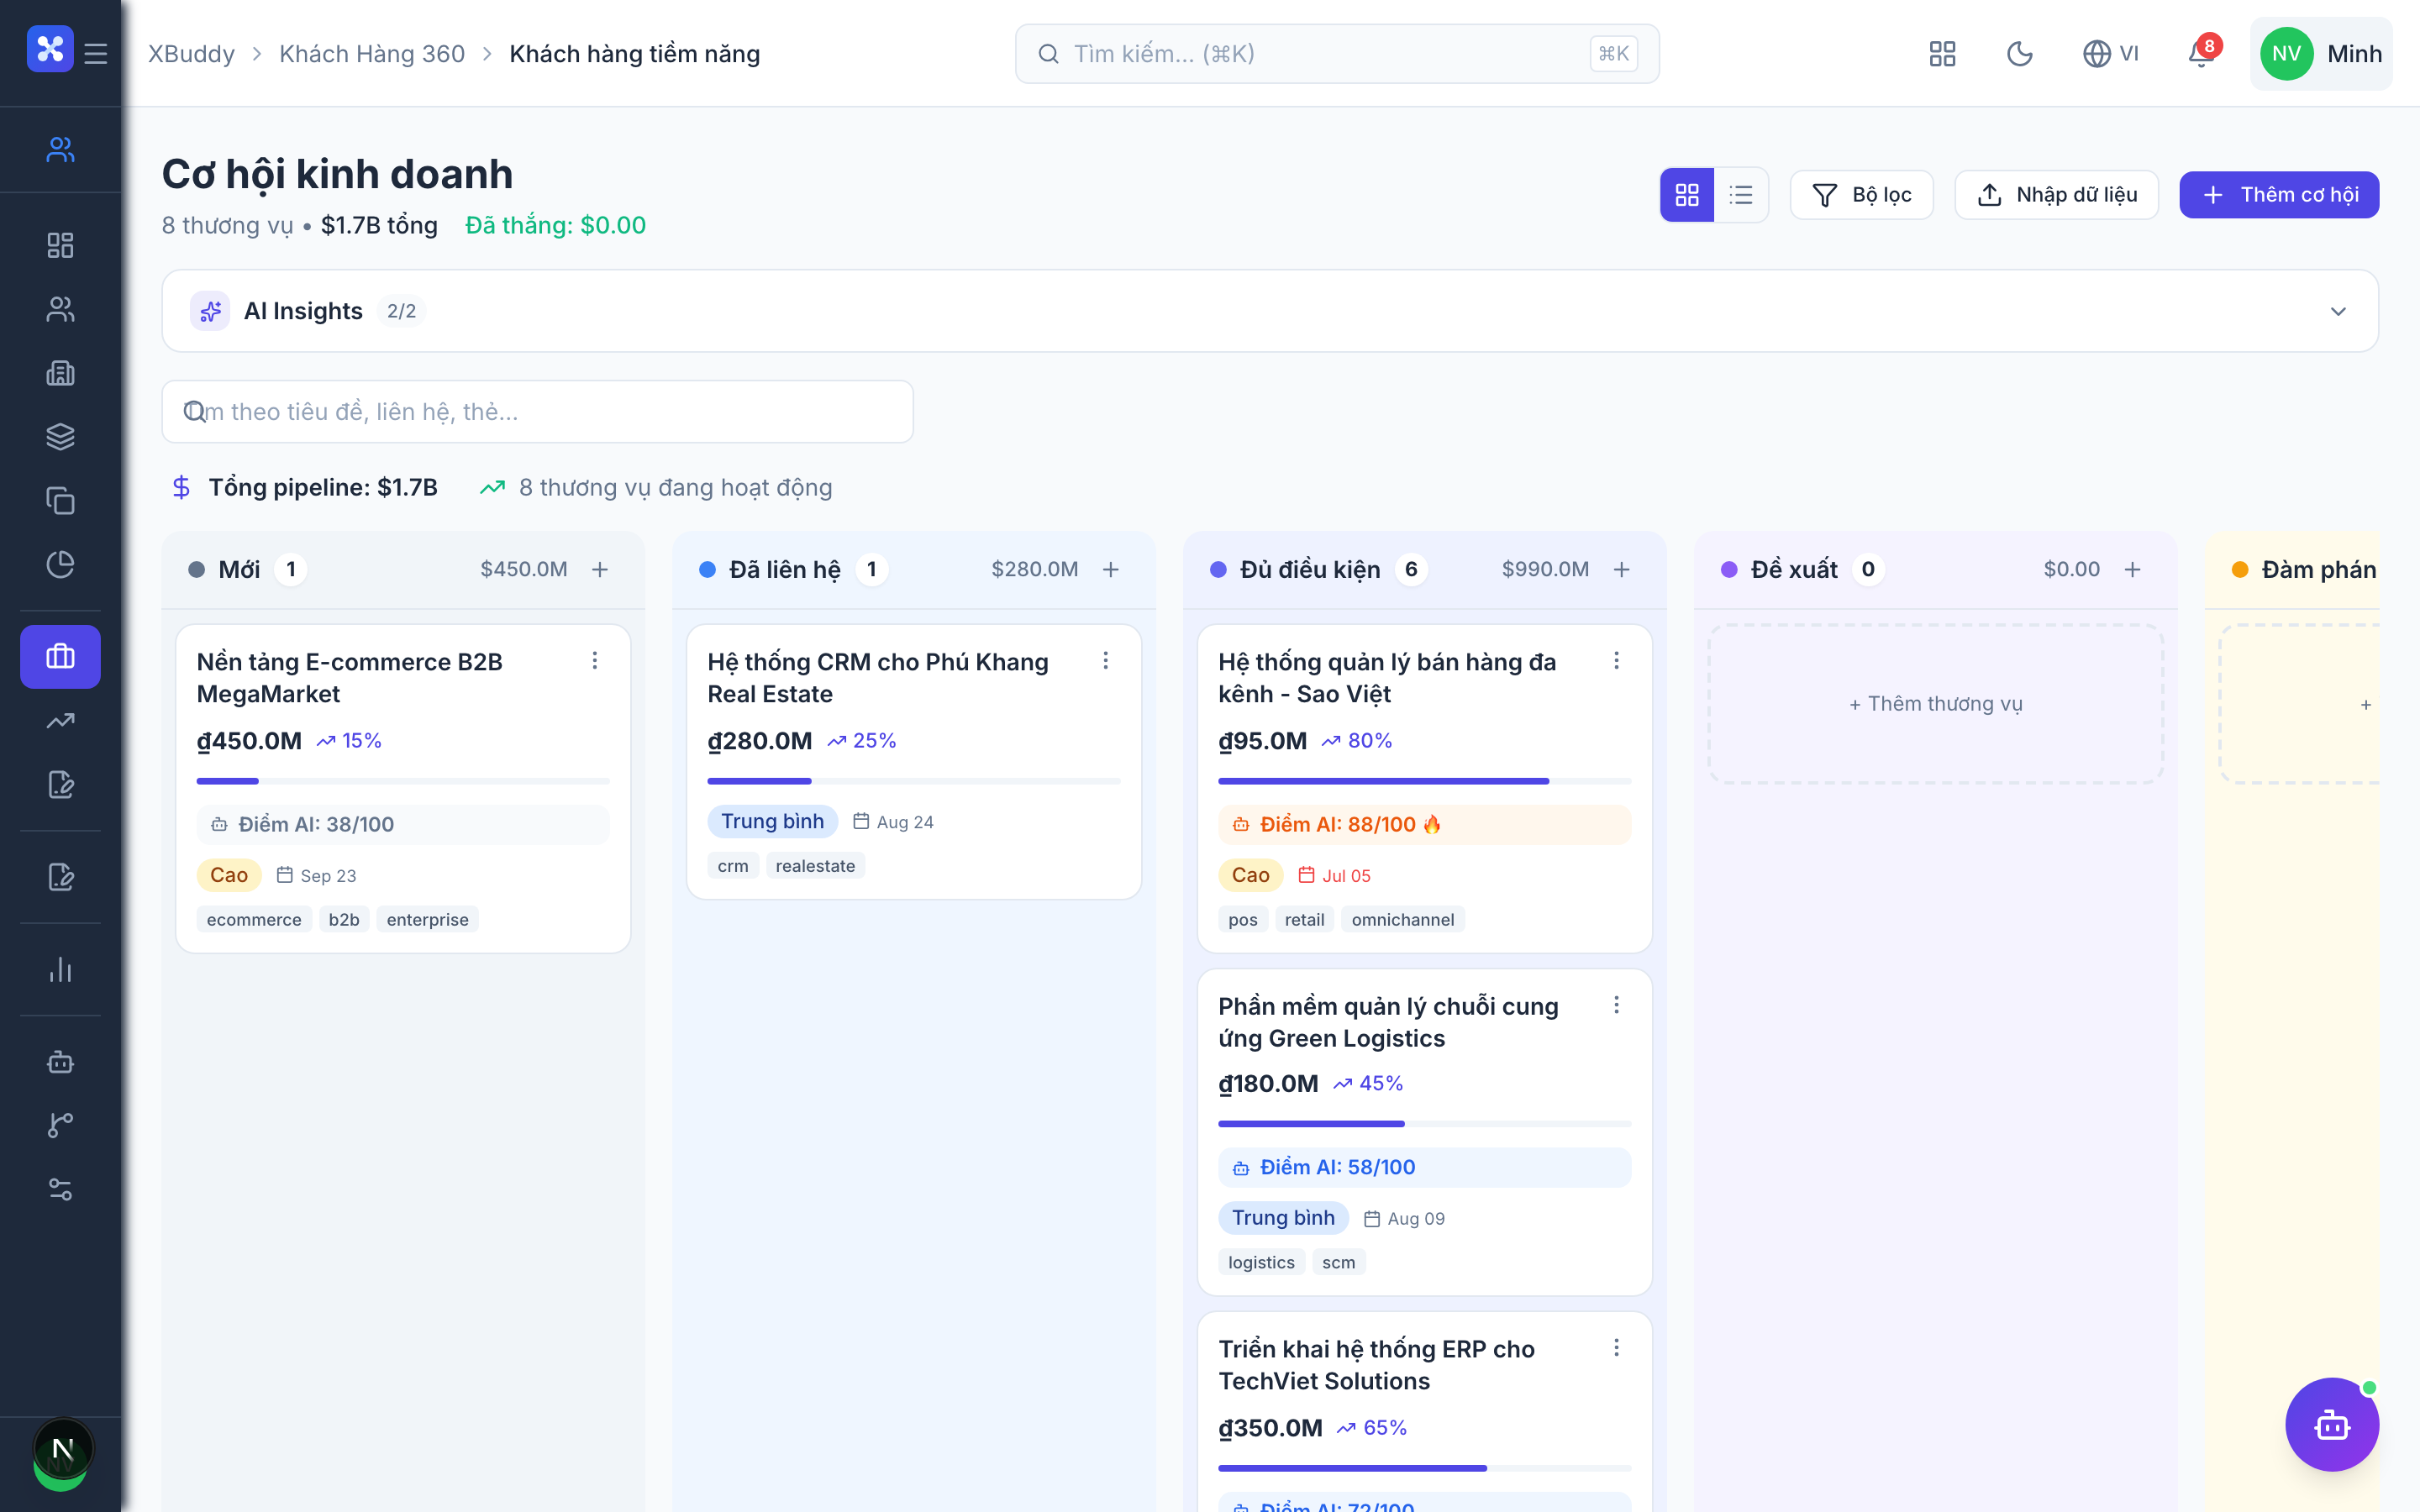Click Thêm cơ hội button
2420x1512 pixels.
pos(2279,194)
